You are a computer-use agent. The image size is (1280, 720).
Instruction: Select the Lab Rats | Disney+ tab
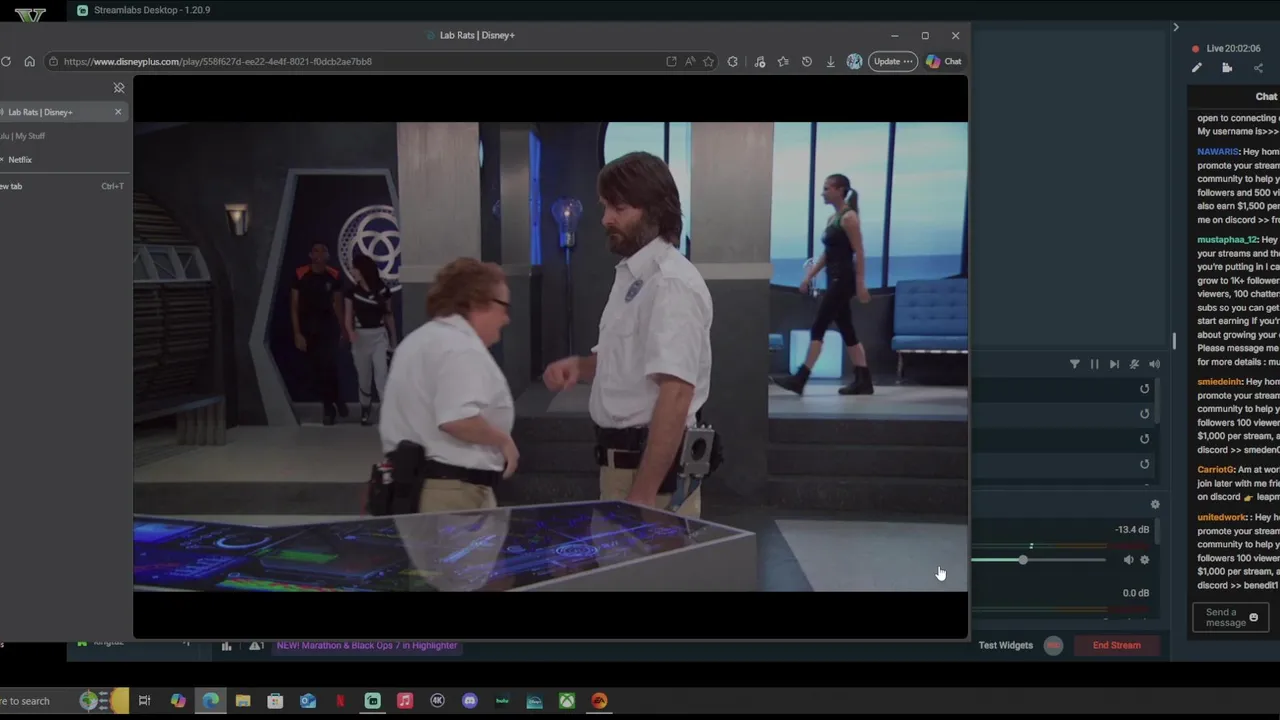58,112
